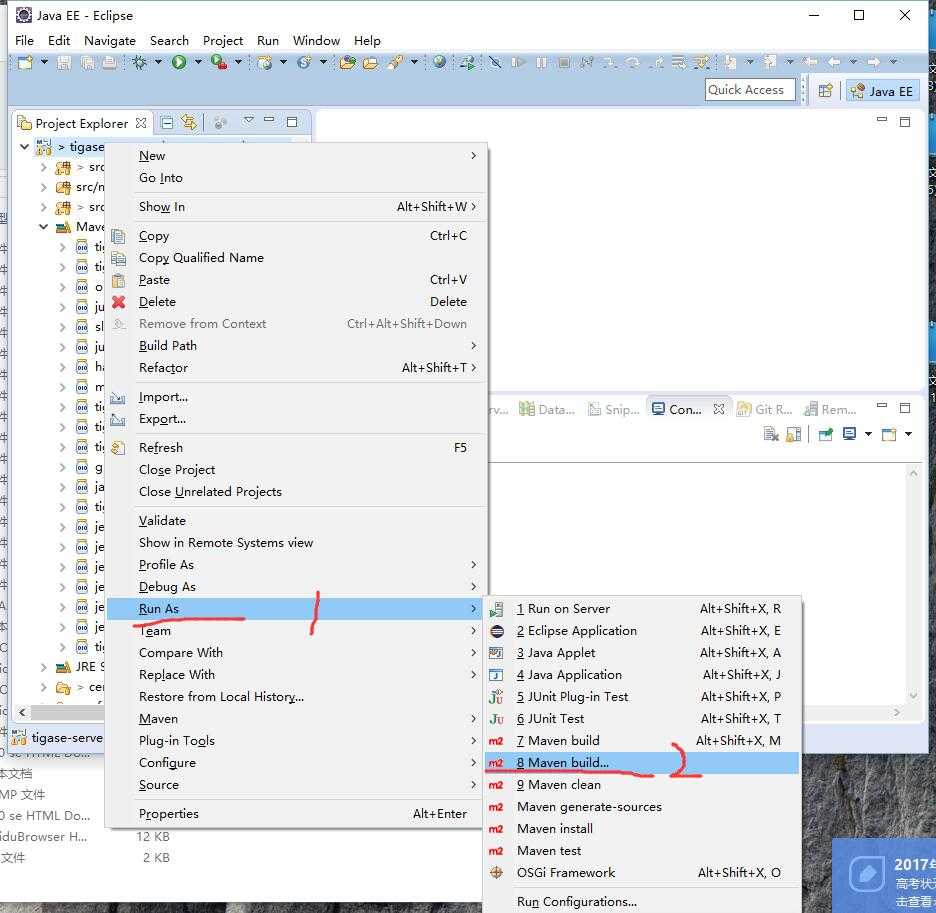Select Maven clean in the submenu
The width and height of the screenshot is (936, 913).
(641, 785)
